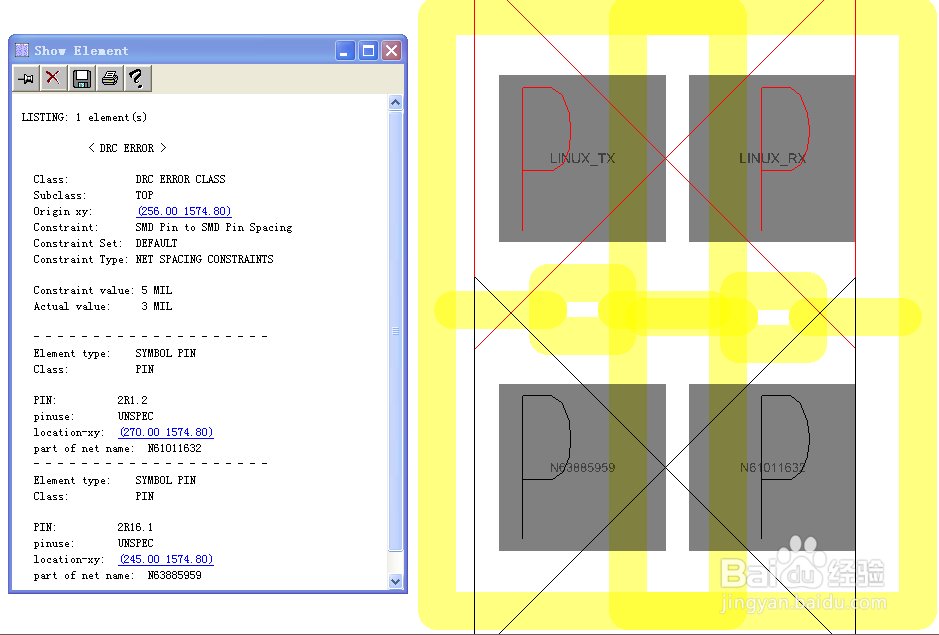Save the listing with the floppy disk icon

[81, 78]
